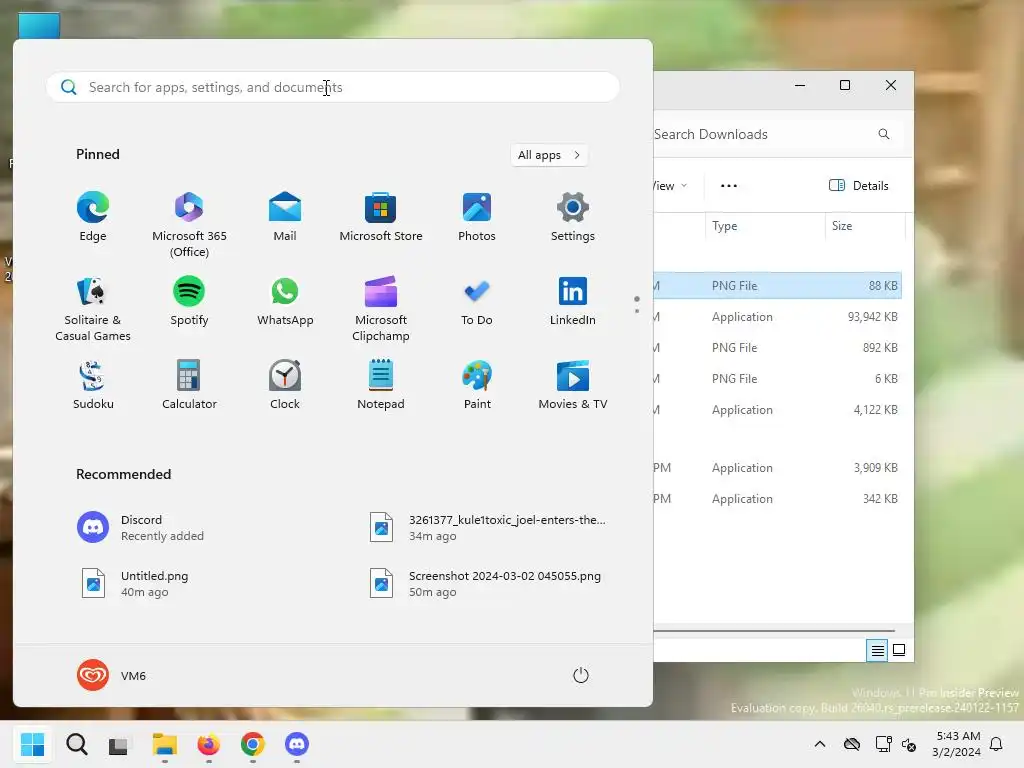Focus the Start menu search box
Viewport: 1024px width, 768px height.
333,87
